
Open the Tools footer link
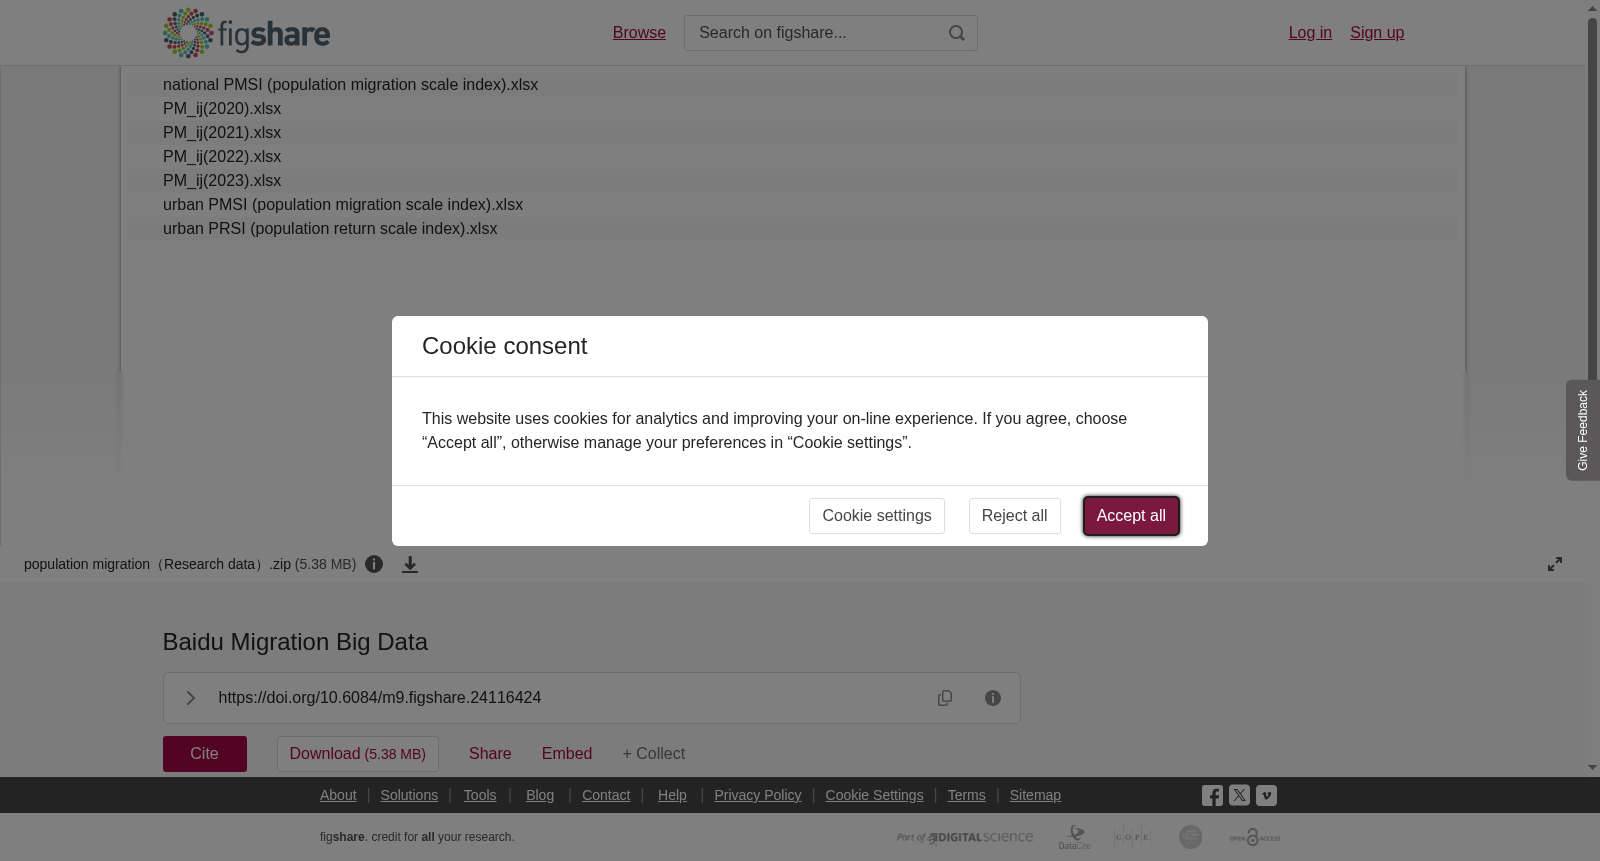coord(480,795)
